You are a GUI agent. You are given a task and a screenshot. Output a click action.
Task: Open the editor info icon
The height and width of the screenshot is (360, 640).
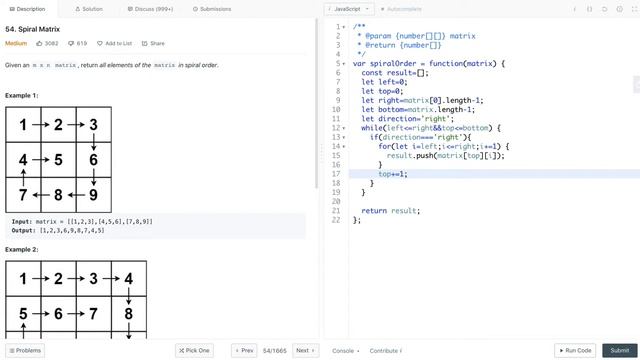574,9
